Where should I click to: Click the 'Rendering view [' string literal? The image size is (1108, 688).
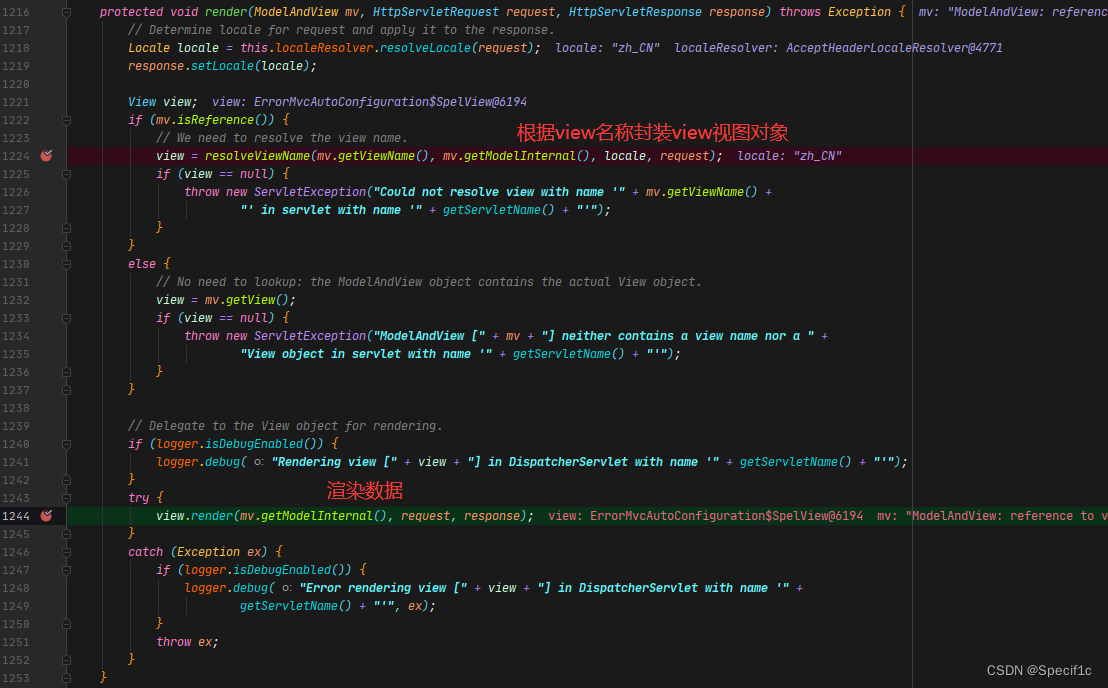pyautogui.click(x=334, y=462)
